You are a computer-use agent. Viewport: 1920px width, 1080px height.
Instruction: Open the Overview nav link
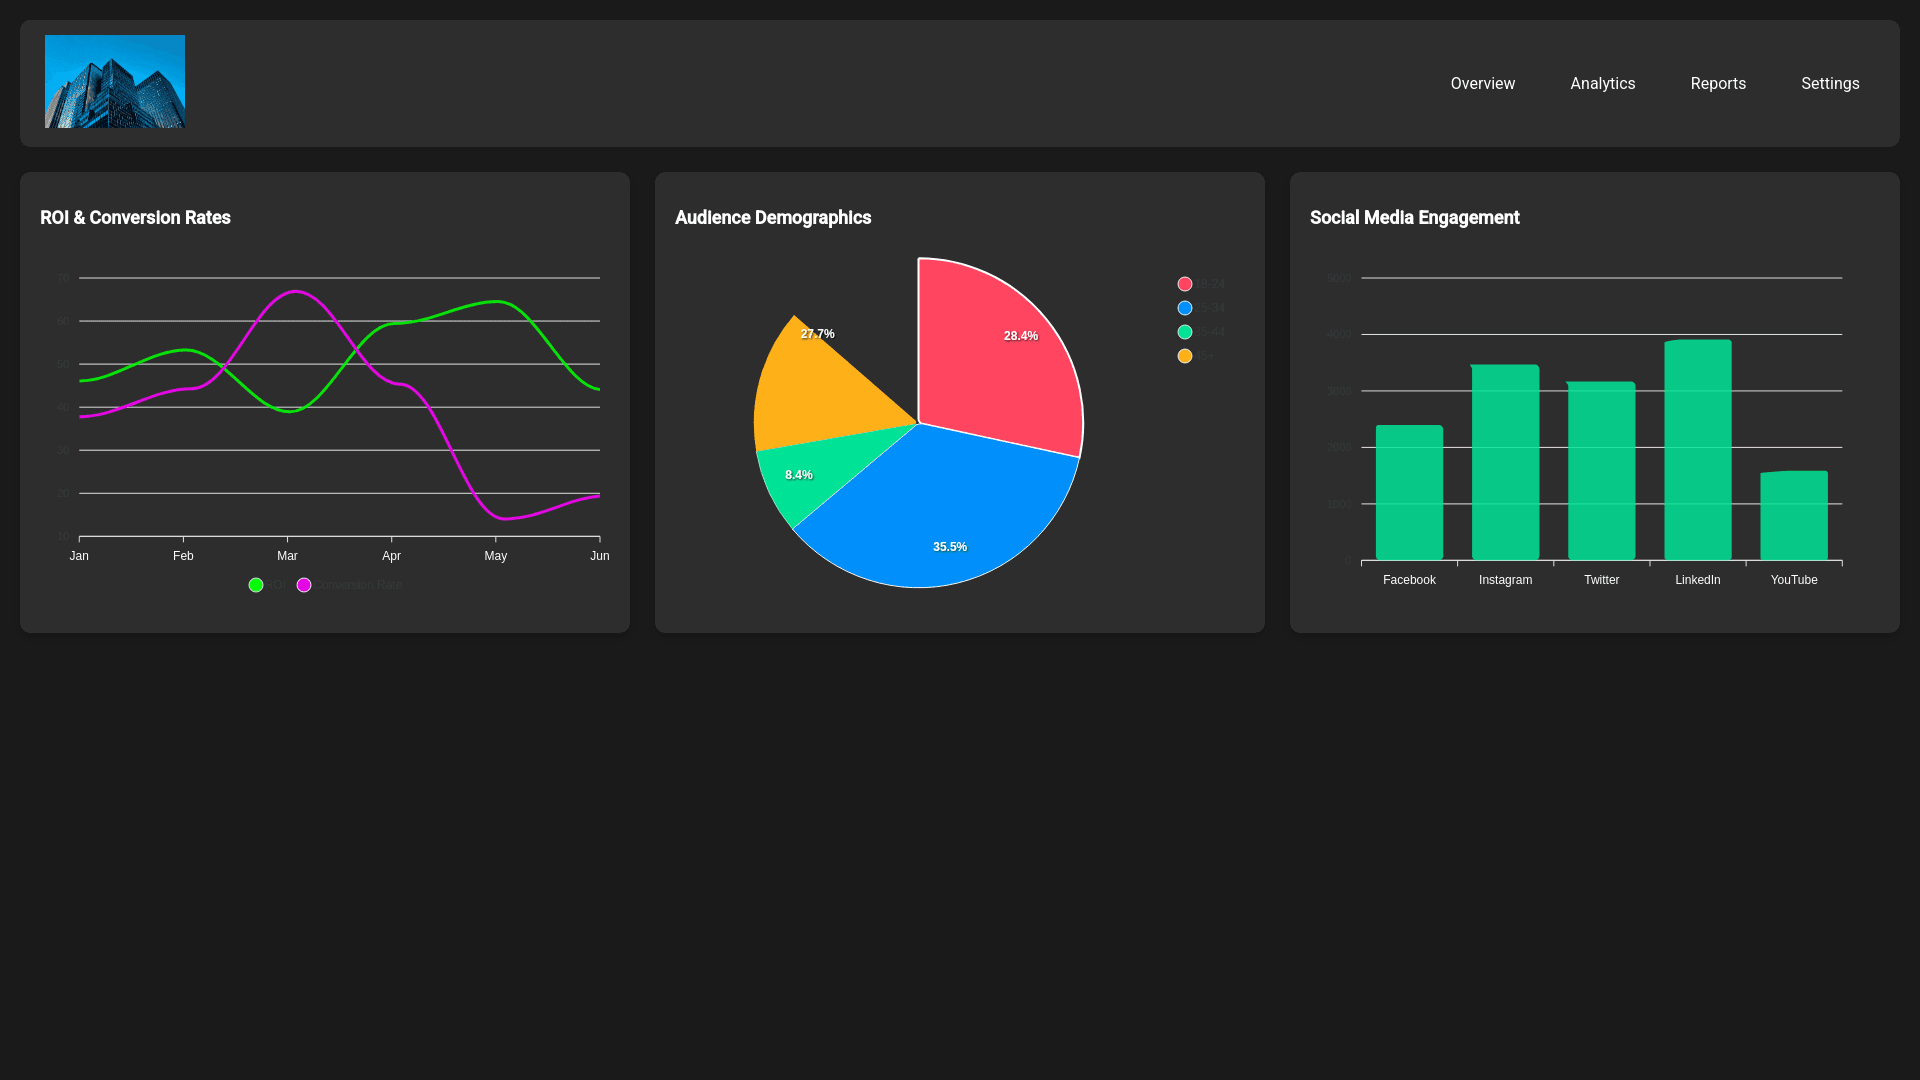tap(1482, 84)
